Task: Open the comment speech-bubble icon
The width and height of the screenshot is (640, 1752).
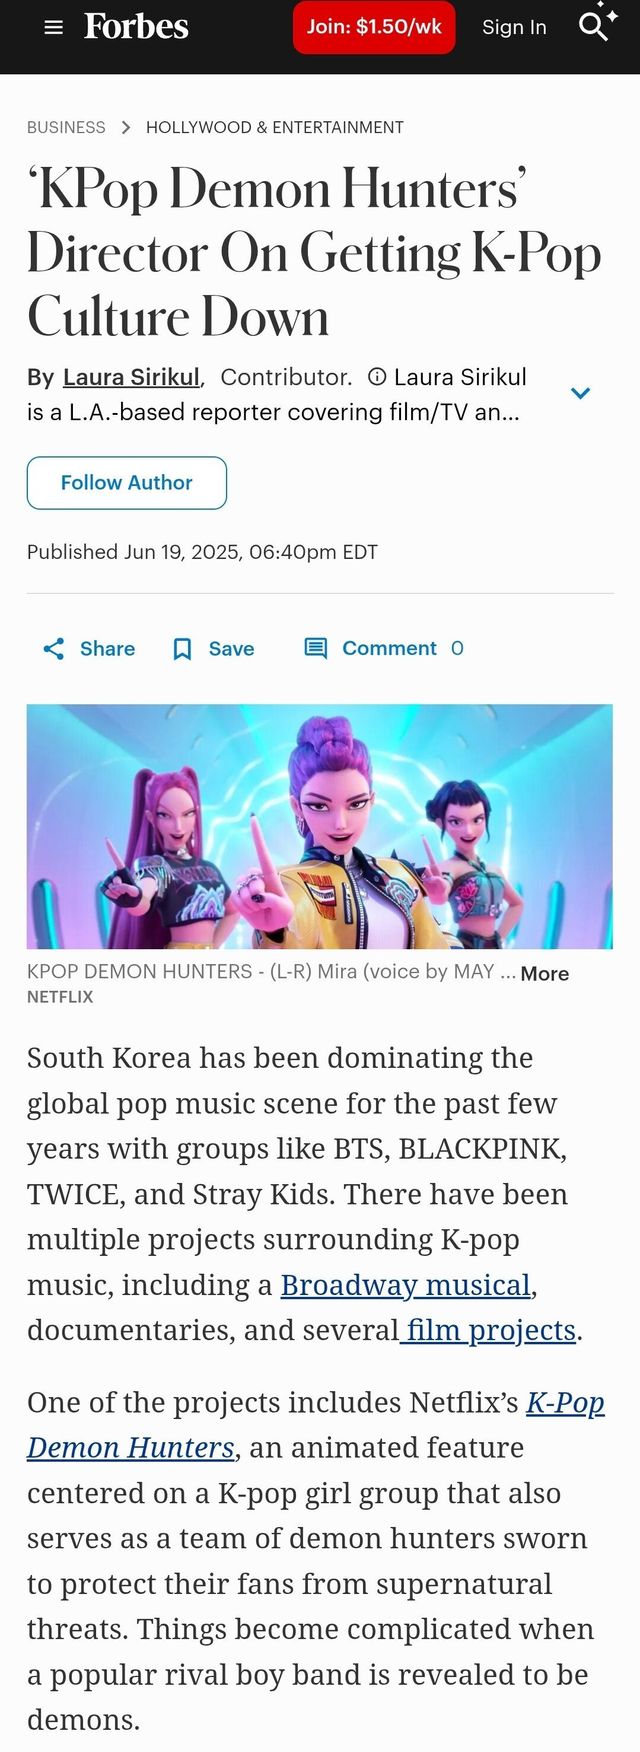Action: pos(316,648)
